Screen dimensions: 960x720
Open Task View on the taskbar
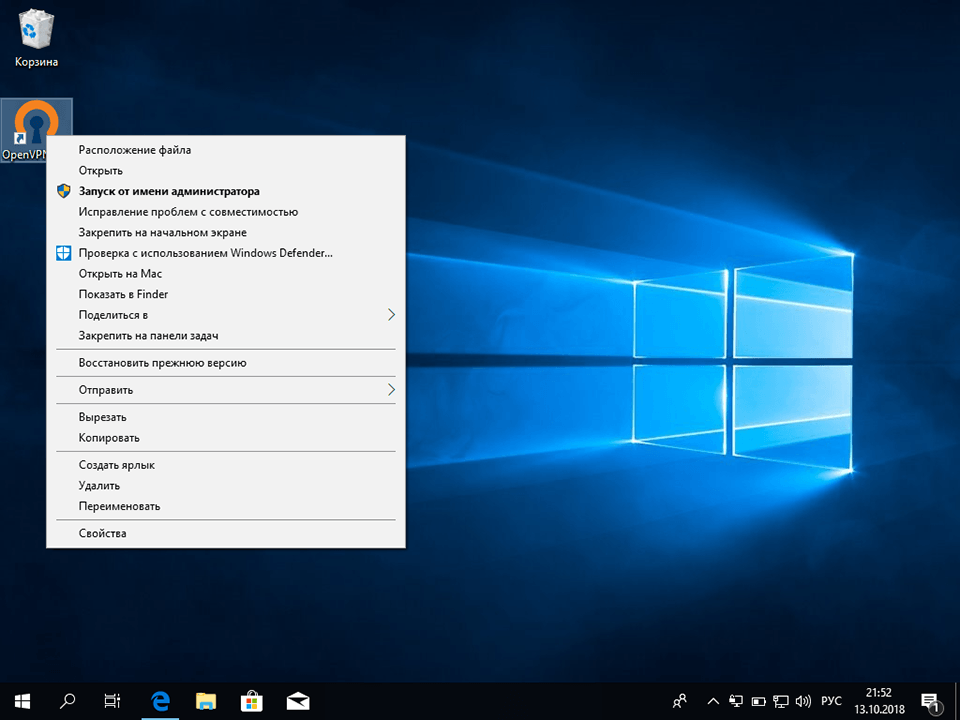112,701
